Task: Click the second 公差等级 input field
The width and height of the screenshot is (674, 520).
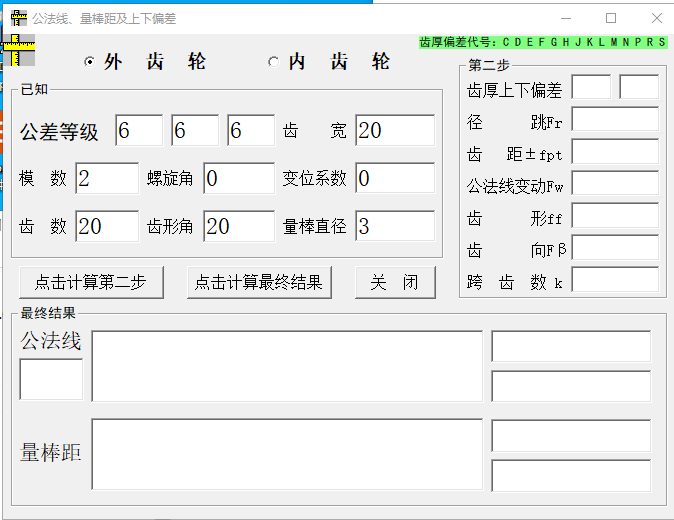Action: point(195,130)
